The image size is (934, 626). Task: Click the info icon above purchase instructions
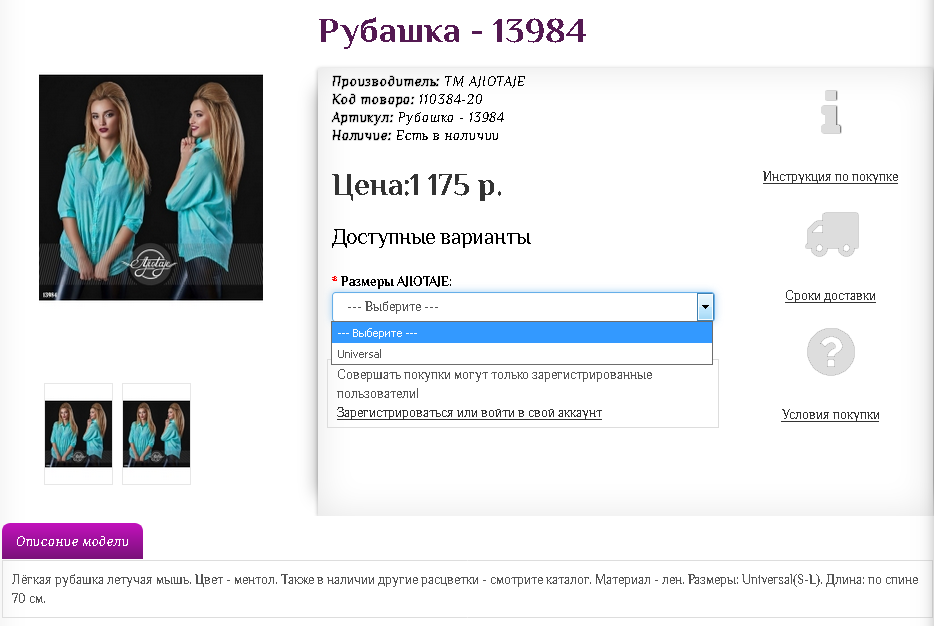(830, 112)
